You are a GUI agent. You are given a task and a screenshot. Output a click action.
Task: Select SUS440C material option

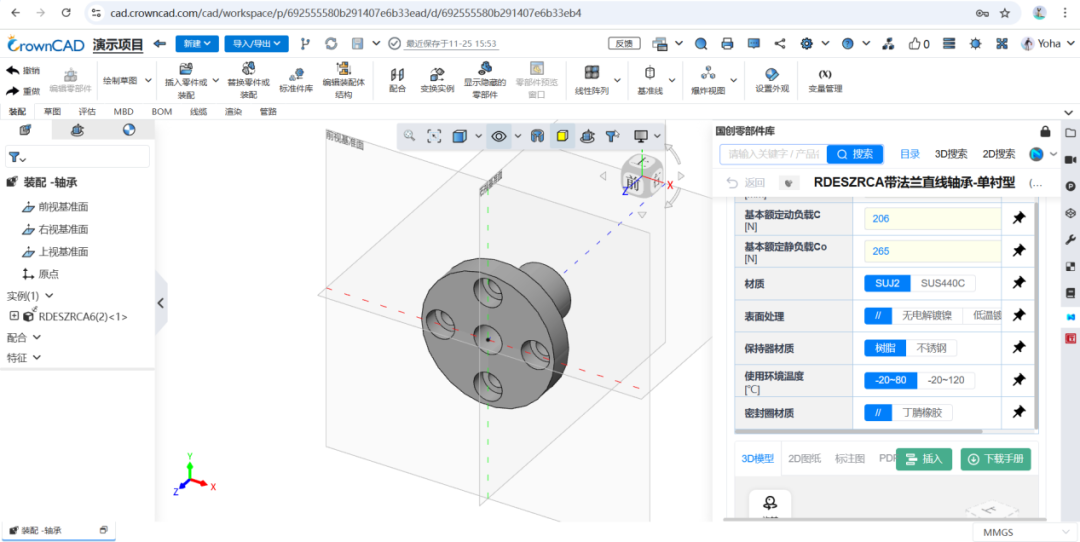[x=942, y=283]
